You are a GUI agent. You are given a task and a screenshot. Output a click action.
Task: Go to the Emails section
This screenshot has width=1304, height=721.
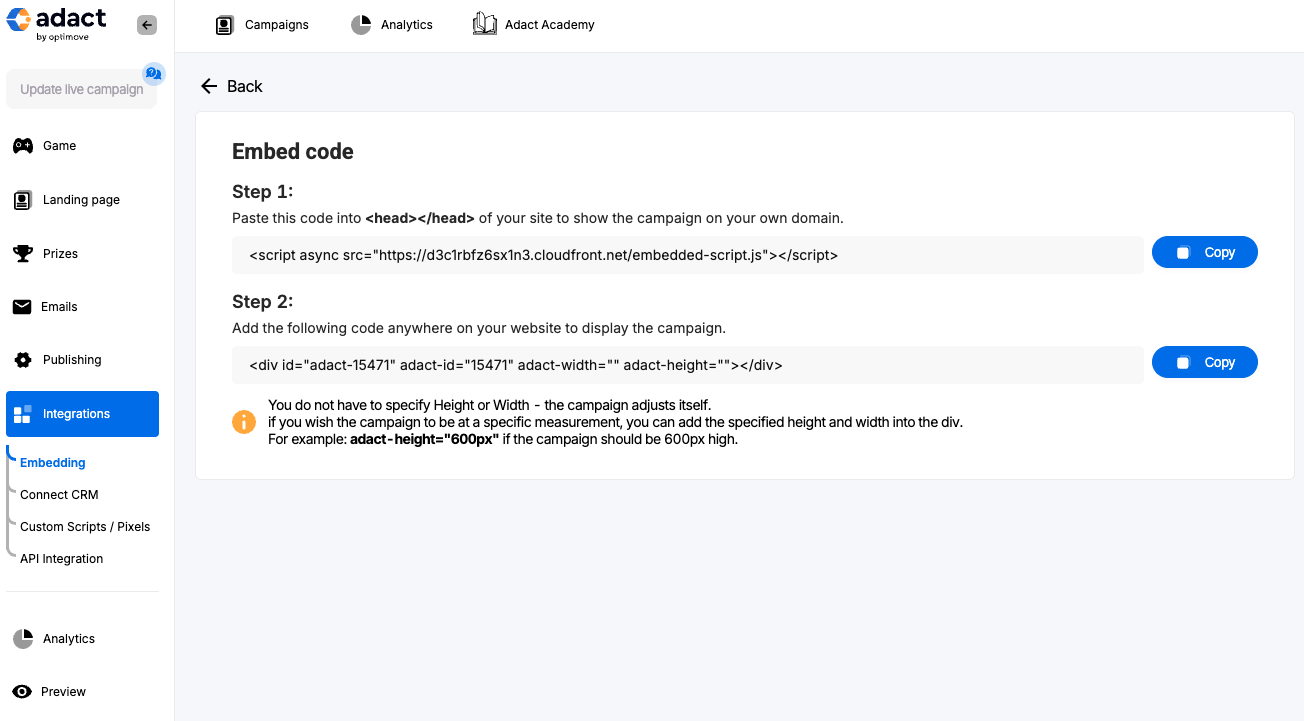point(82,307)
